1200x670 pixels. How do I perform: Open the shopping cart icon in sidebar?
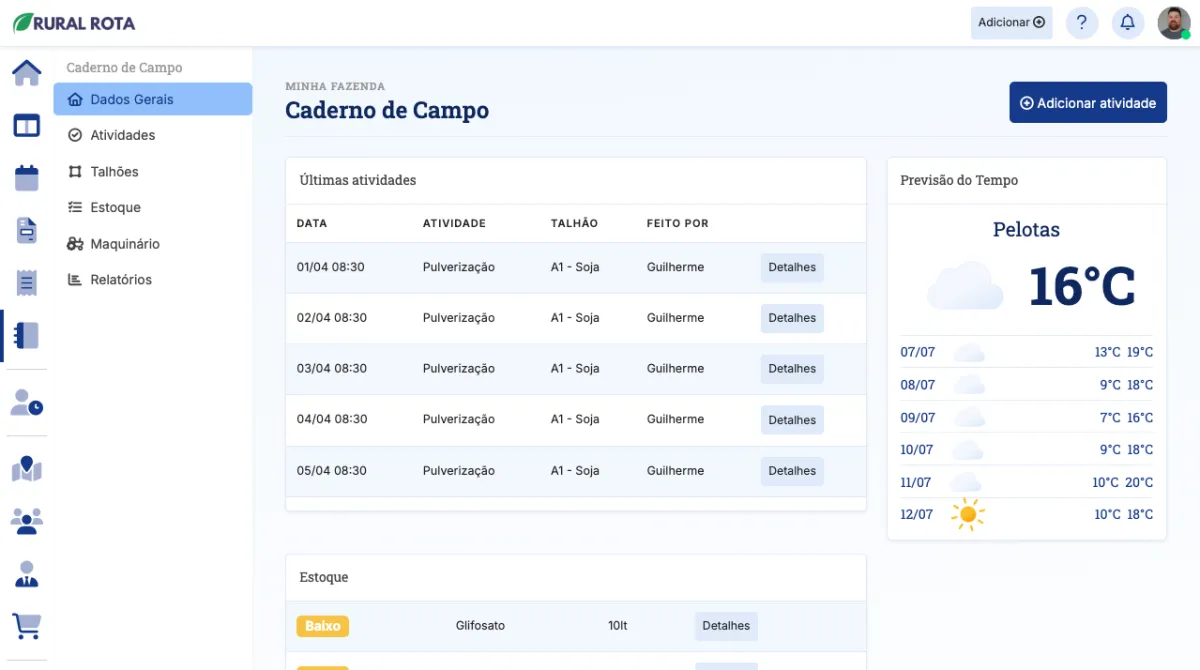[x=27, y=626]
